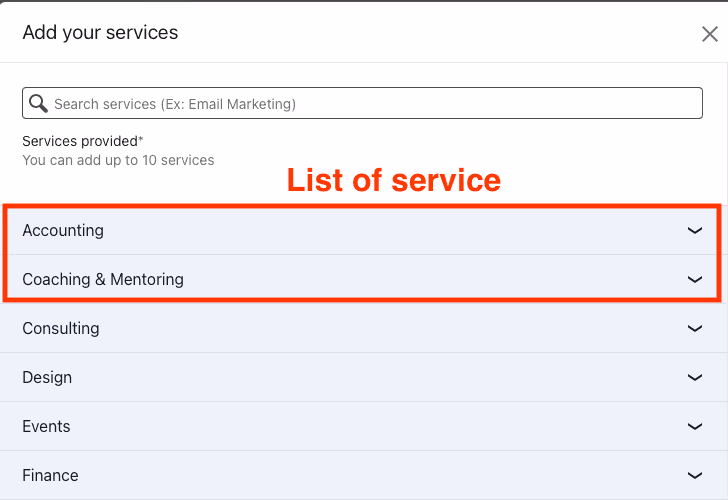
Task: Expand the Finance chevron
Action: tap(695, 475)
